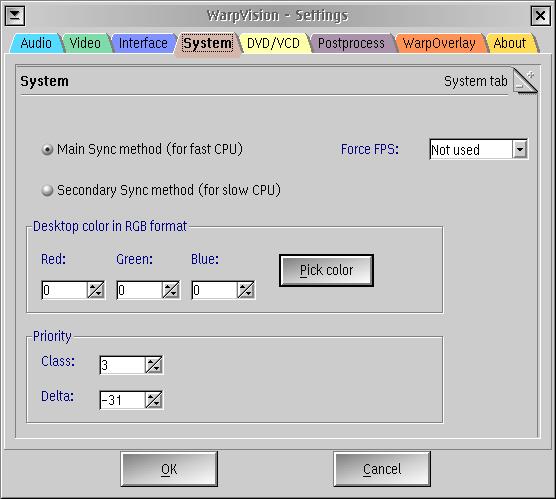Click into the Delta value field
The image size is (556, 499).
[122, 400]
